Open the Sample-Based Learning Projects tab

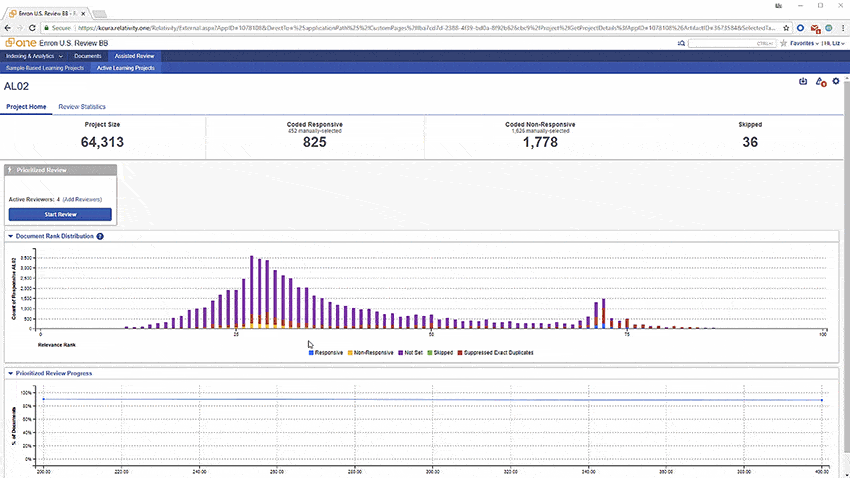pyautogui.click(x=46, y=68)
